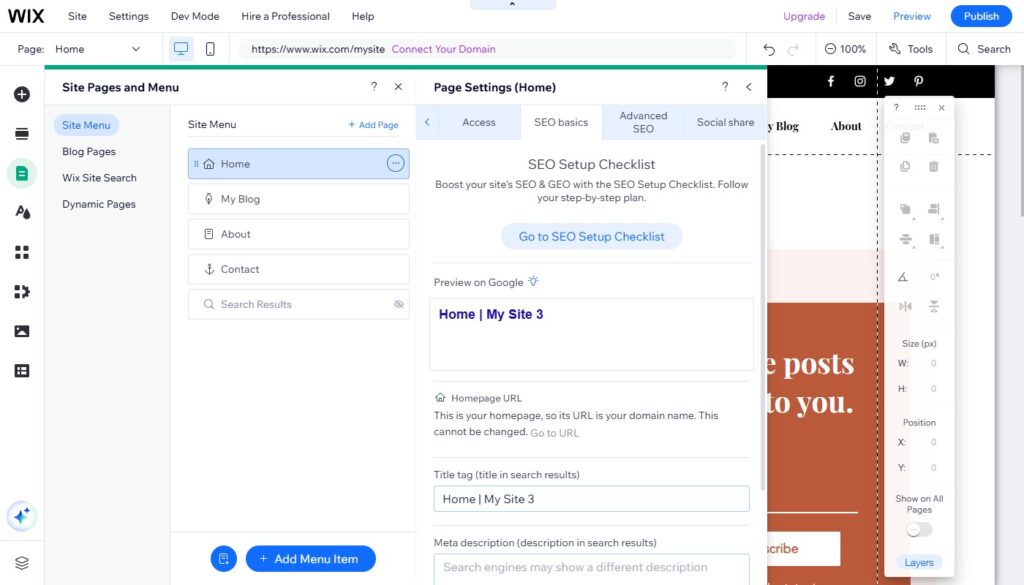The width and height of the screenshot is (1024, 585).
Task: Select Blog Pages section
Action: (89, 151)
